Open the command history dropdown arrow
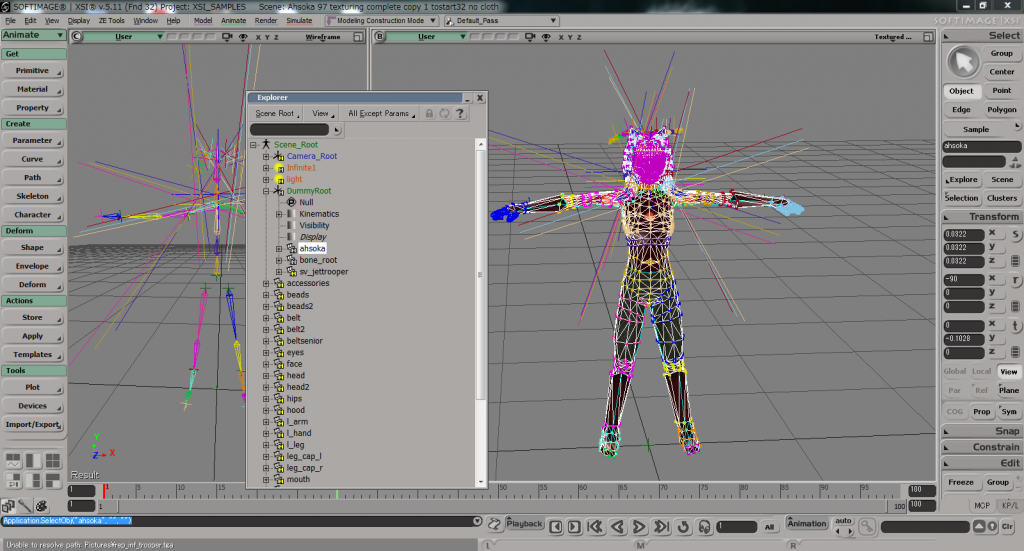Screen dimensions: 1024x551 point(477,521)
